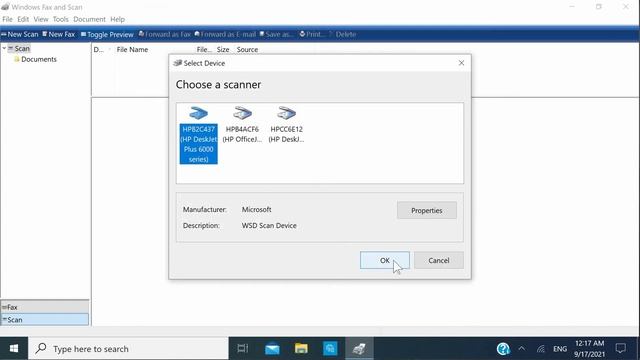The height and width of the screenshot is (360, 640).
Task: Confirm scanner selection with OK
Action: point(384,260)
